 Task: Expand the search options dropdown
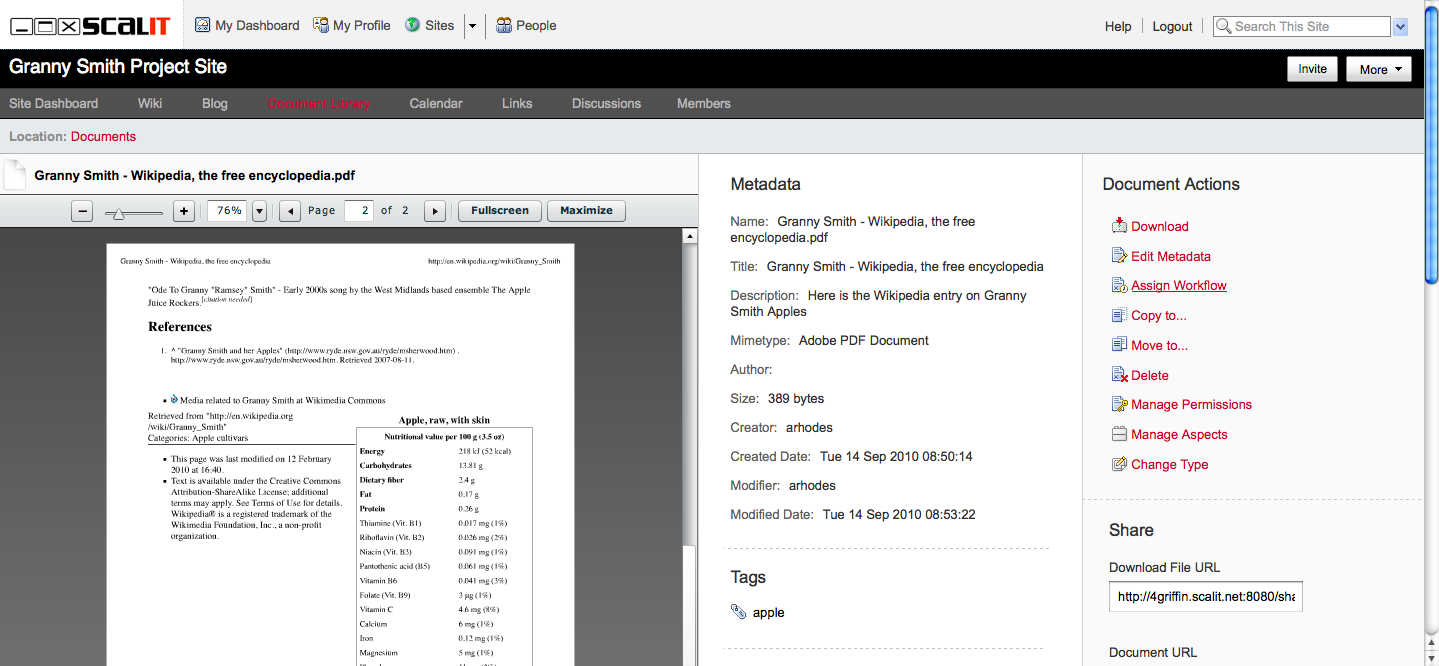1400,27
